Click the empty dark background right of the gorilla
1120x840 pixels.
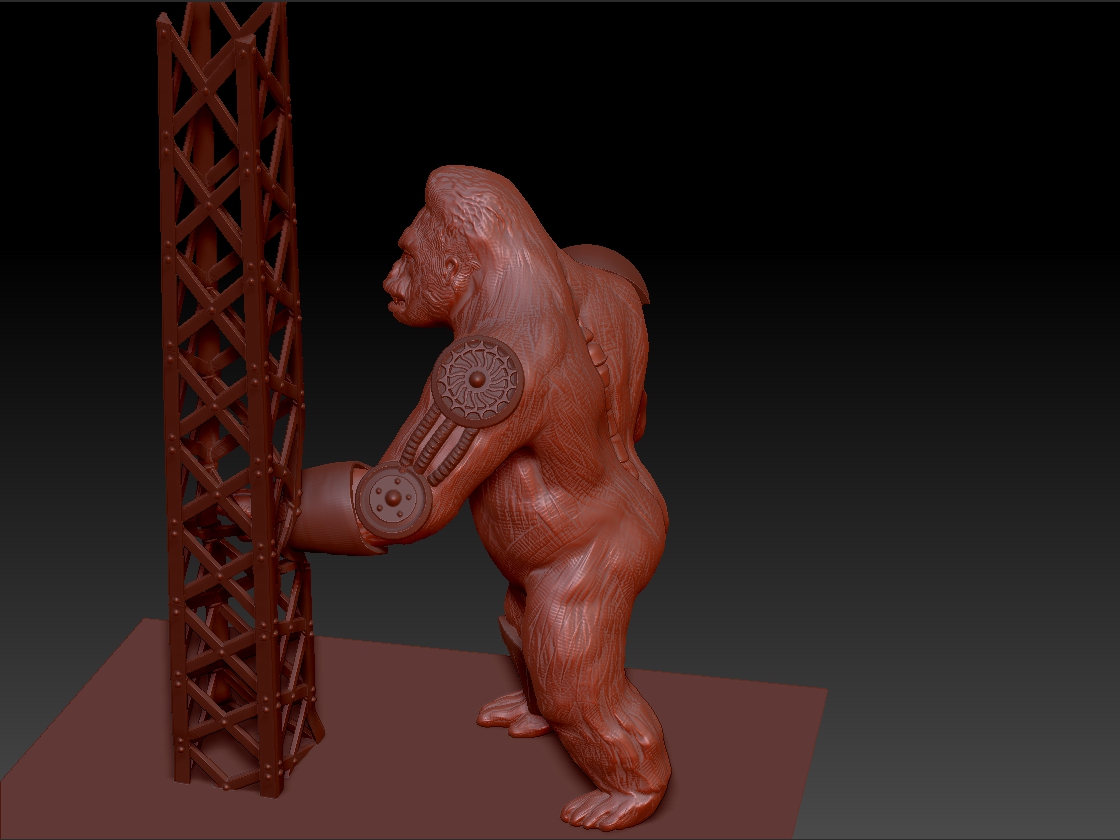(x=900, y=350)
